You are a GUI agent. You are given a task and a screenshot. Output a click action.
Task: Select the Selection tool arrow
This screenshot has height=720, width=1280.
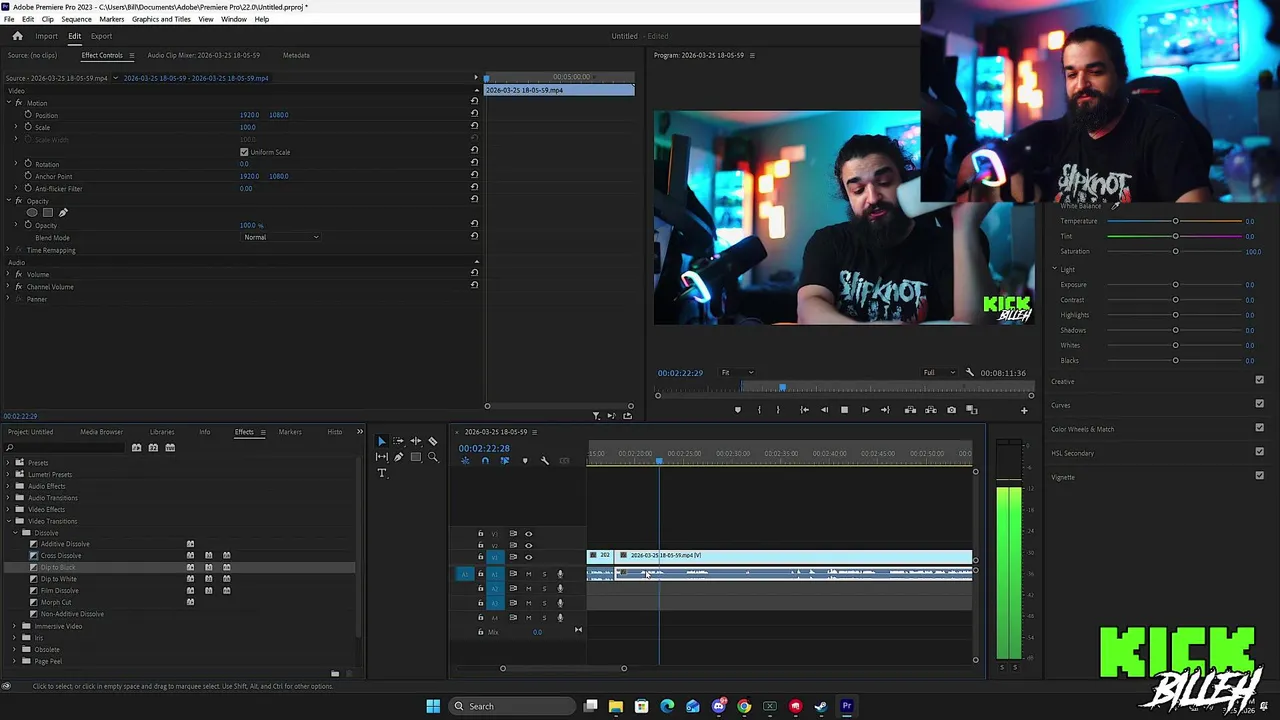[x=381, y=441]
